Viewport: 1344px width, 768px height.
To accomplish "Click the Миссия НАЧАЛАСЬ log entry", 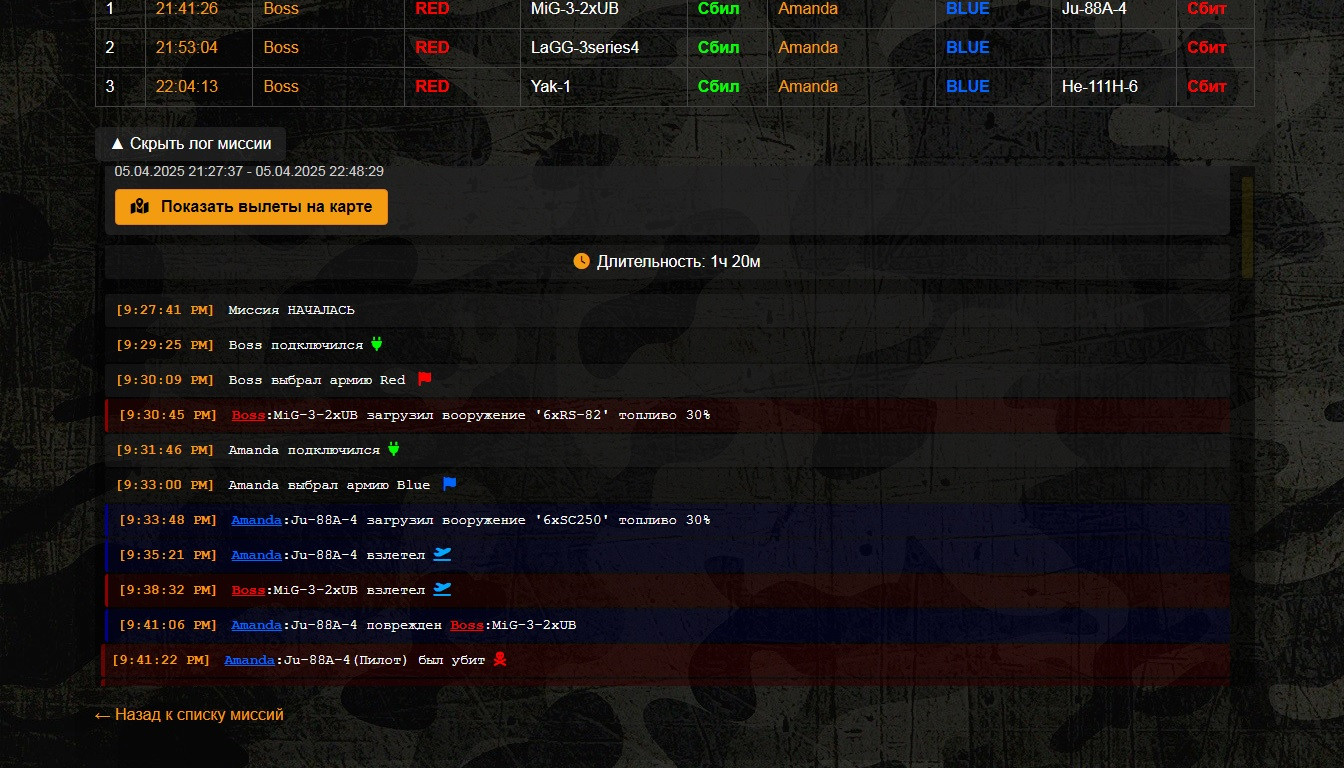I will tap(667, 310).
